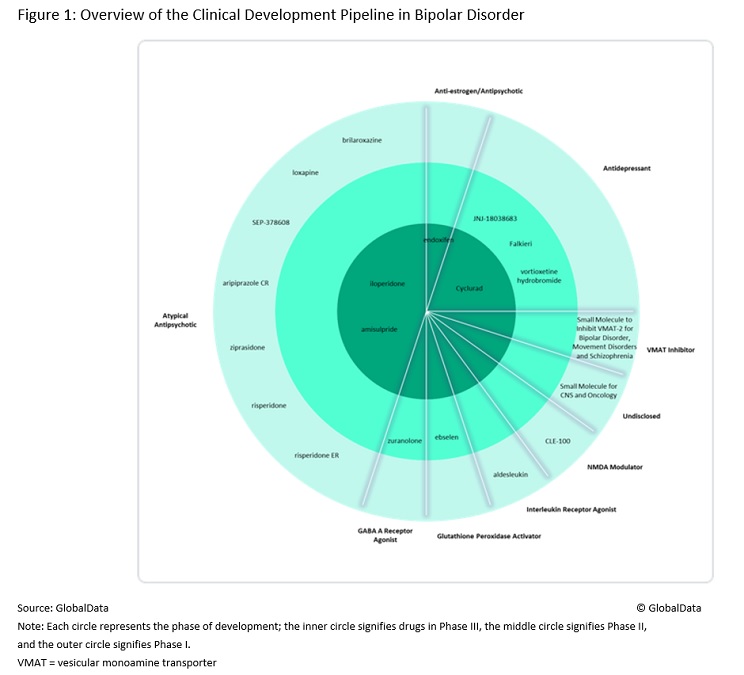Select loxapine in the outer ring
744x675 pixels.
(305, 173)
